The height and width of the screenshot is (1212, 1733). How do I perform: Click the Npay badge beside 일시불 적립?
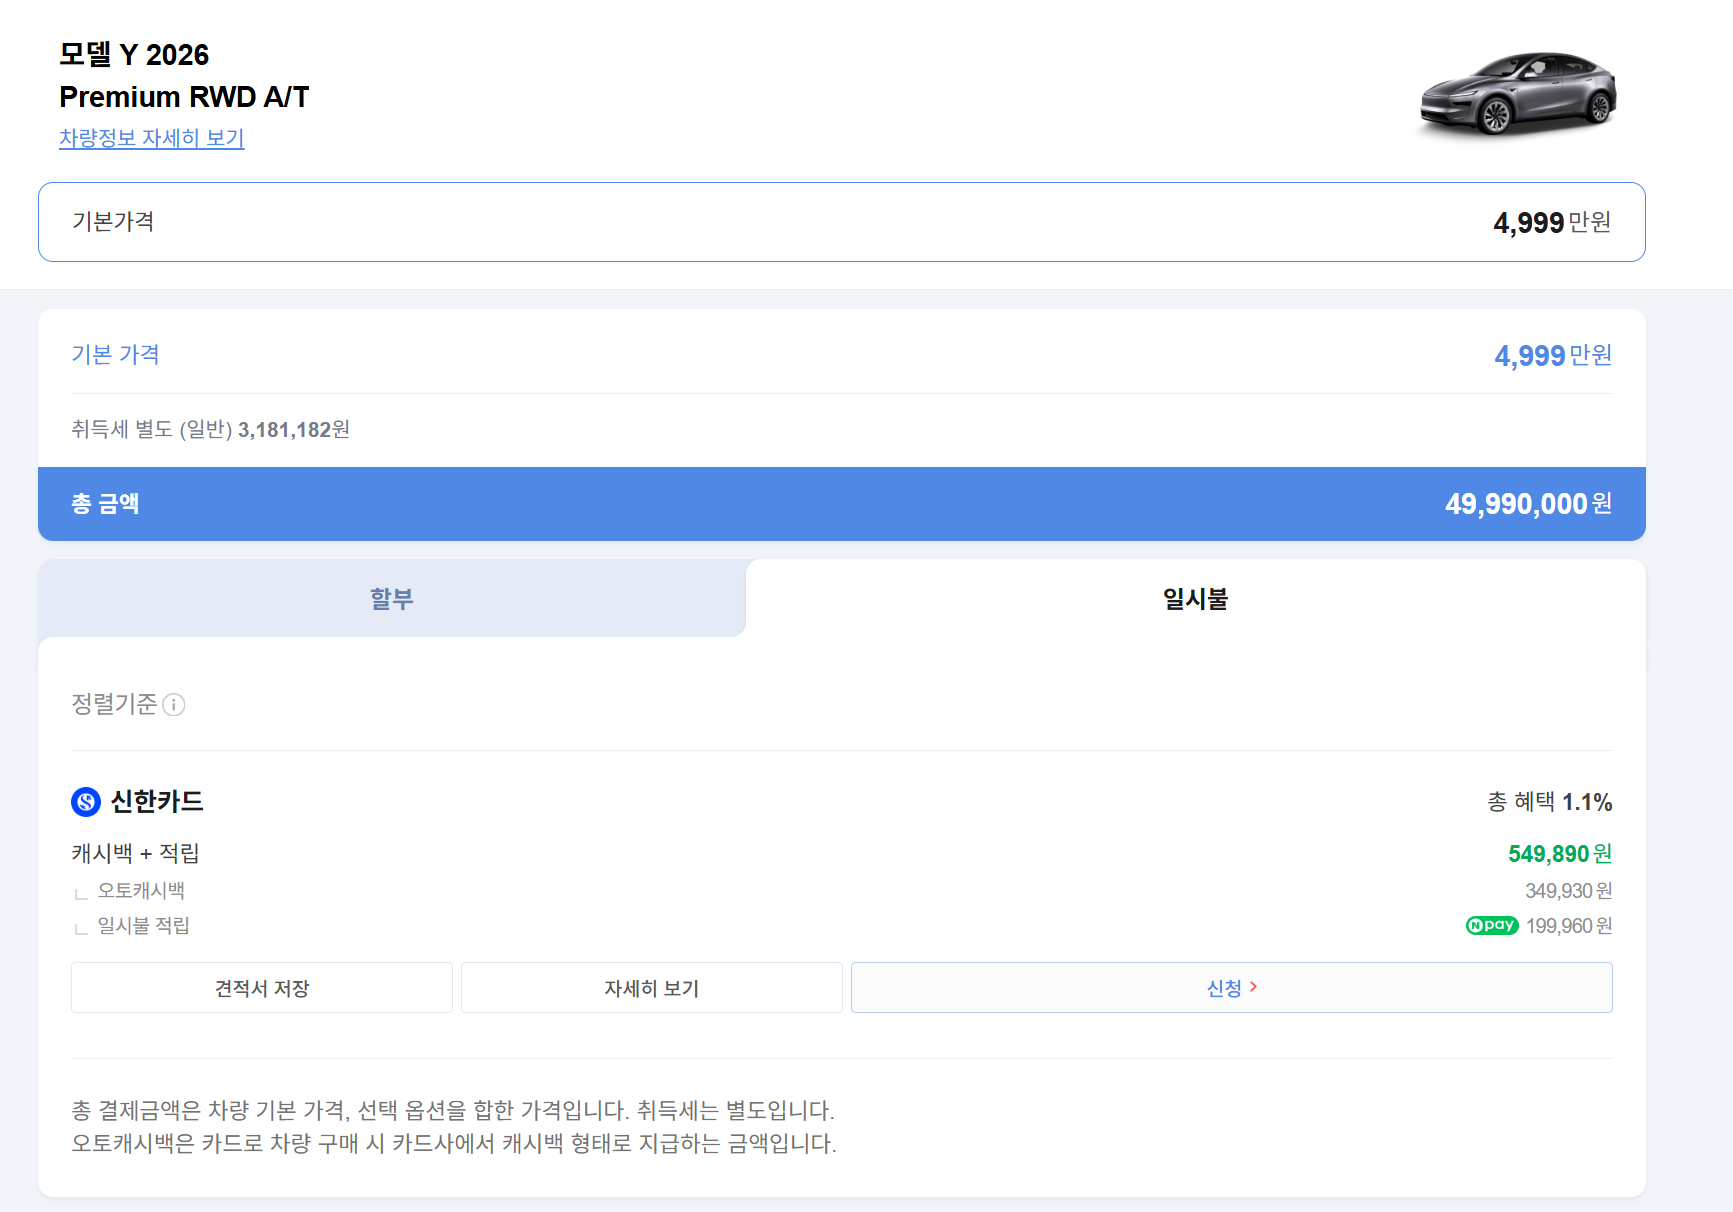pos(1492,925)
